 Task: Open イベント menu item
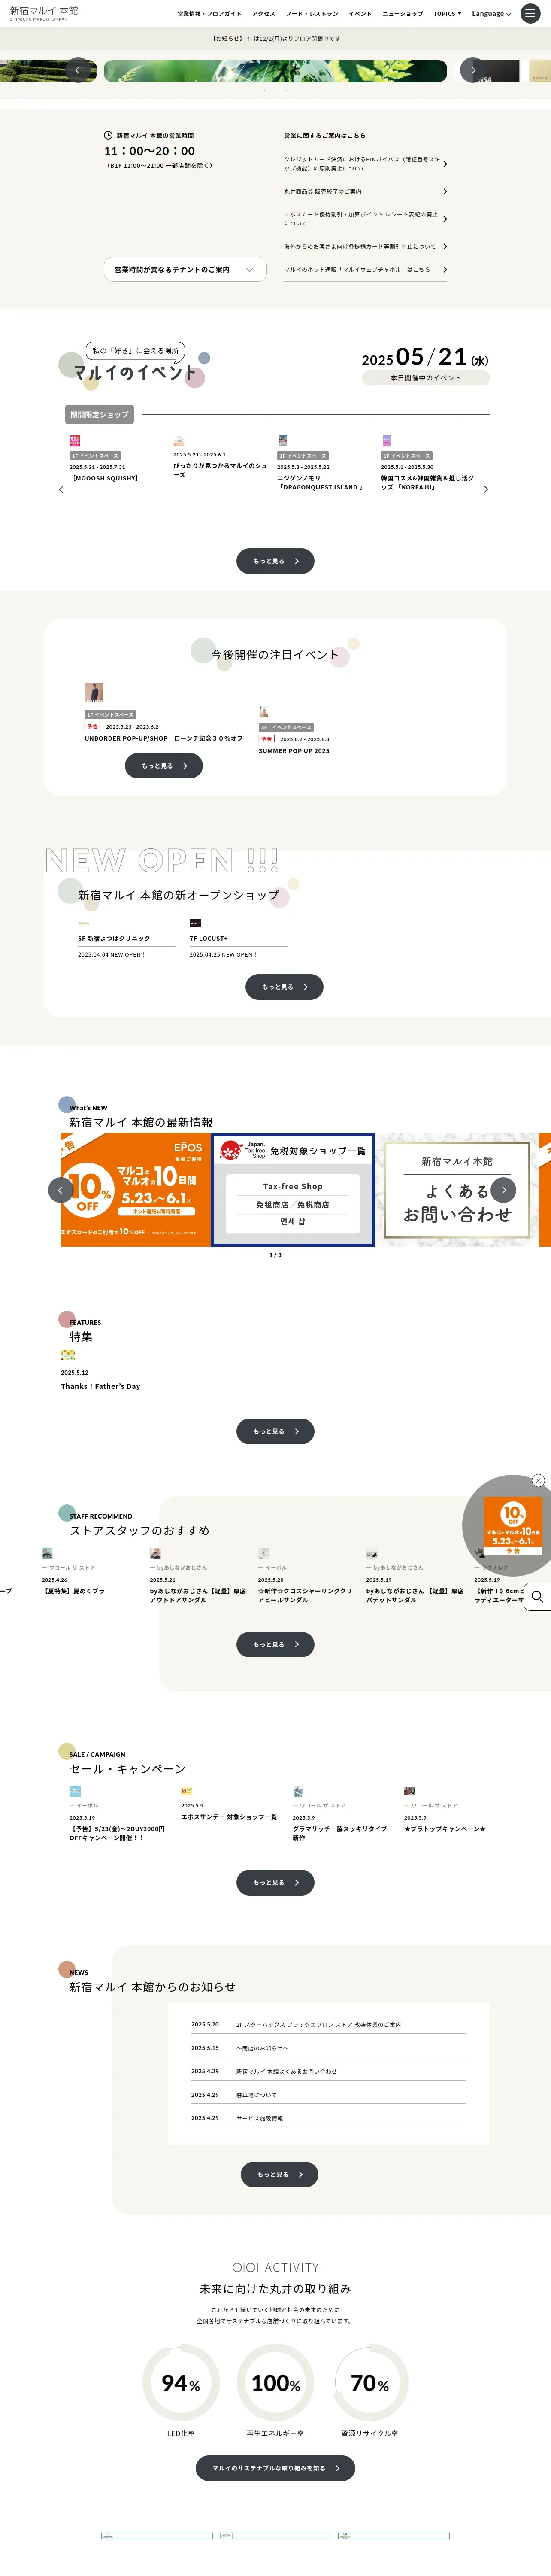(x=360, y=14)
